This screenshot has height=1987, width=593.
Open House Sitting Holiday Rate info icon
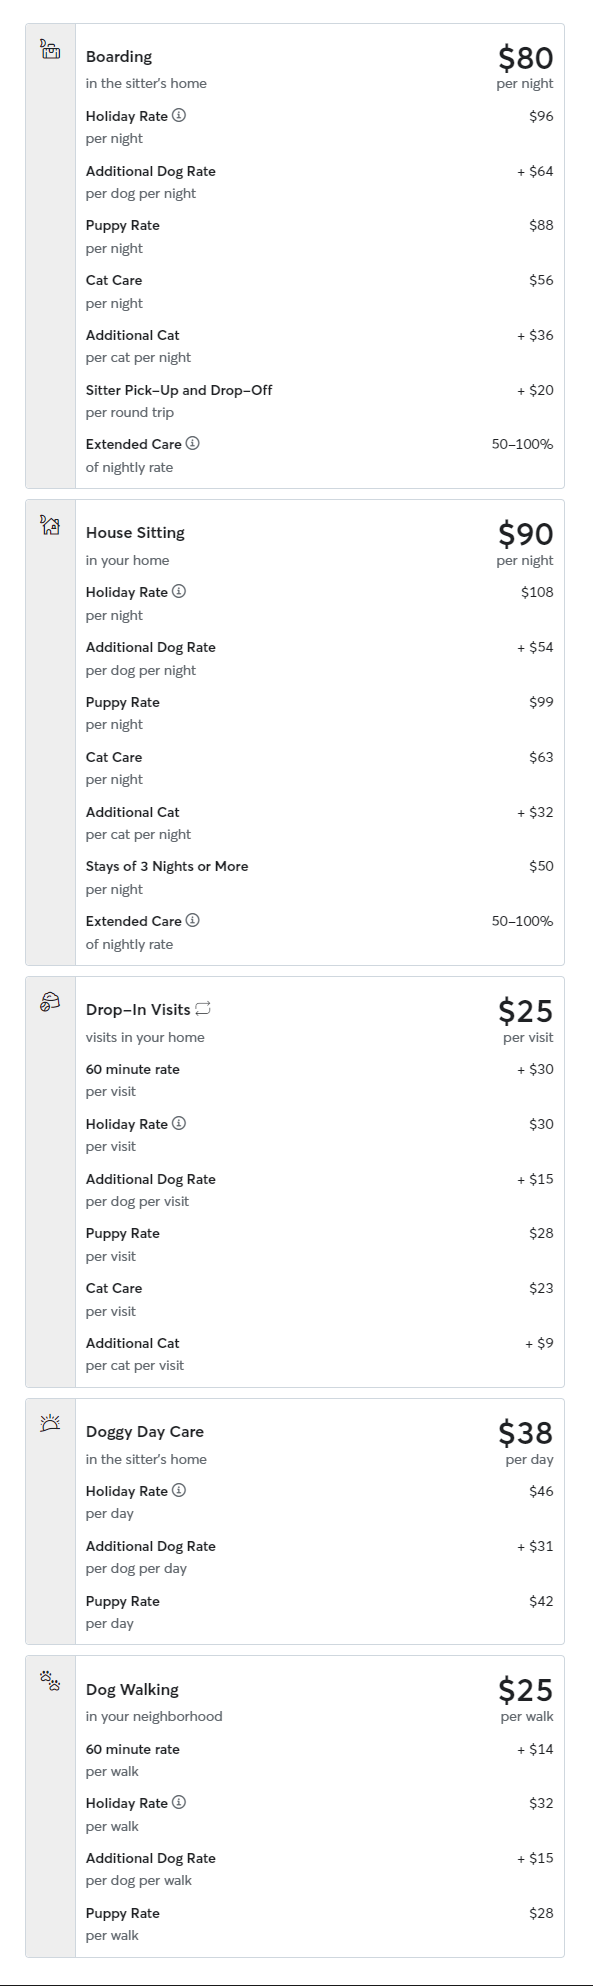[x=179, y=591]
